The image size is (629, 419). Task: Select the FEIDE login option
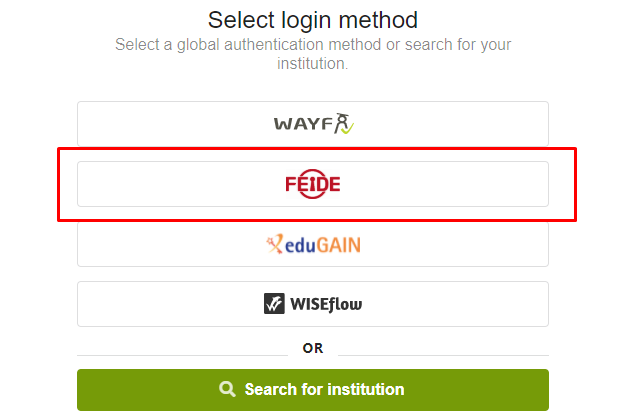tap(312, 184)
